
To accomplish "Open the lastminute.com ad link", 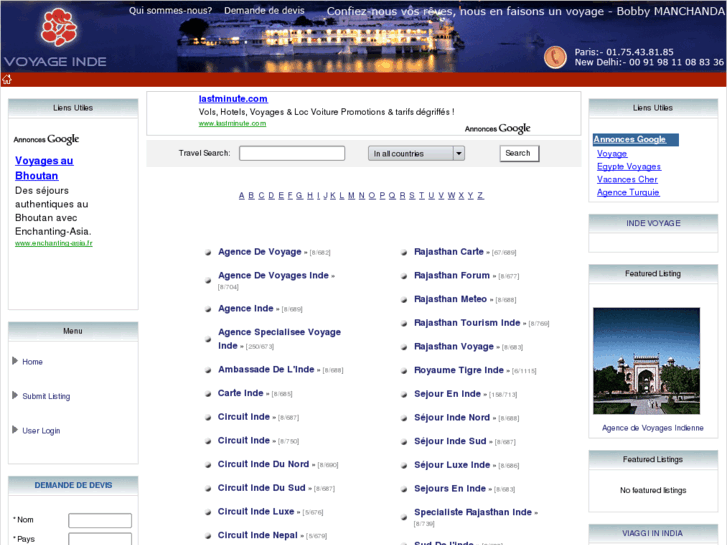I will pos(233,99).
